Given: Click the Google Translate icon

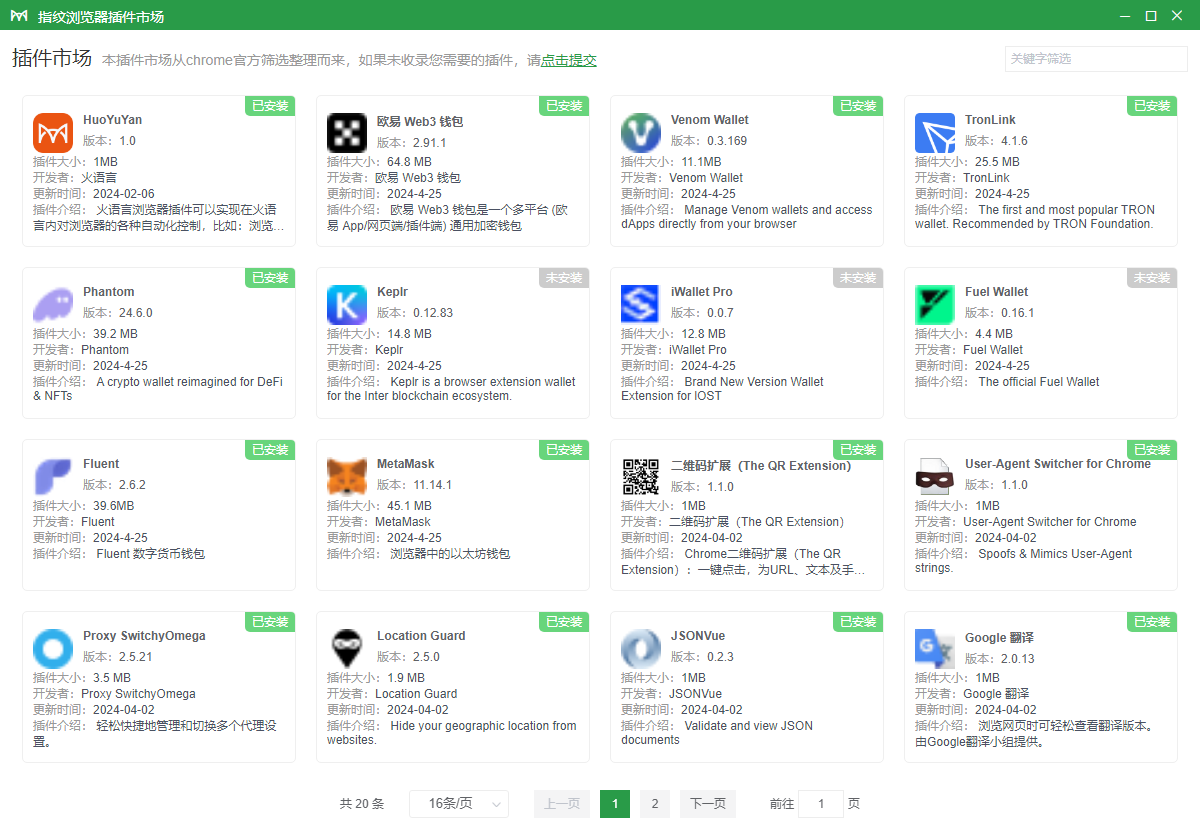Looking at the screenshot, I should pos(935,649).
